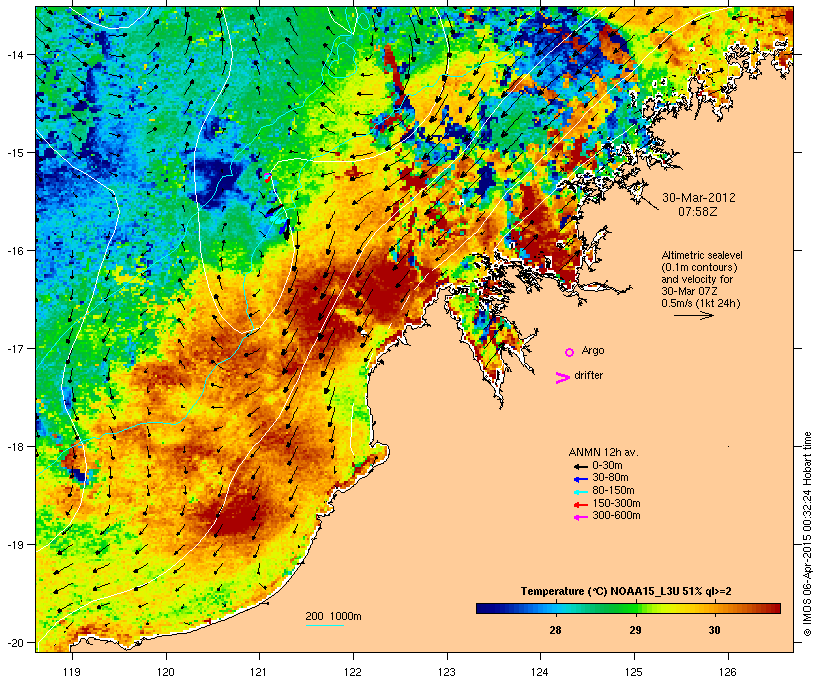Screen dimensions: 820x680
Task: Click the latitude label -14
Action: tap(14, 55)
